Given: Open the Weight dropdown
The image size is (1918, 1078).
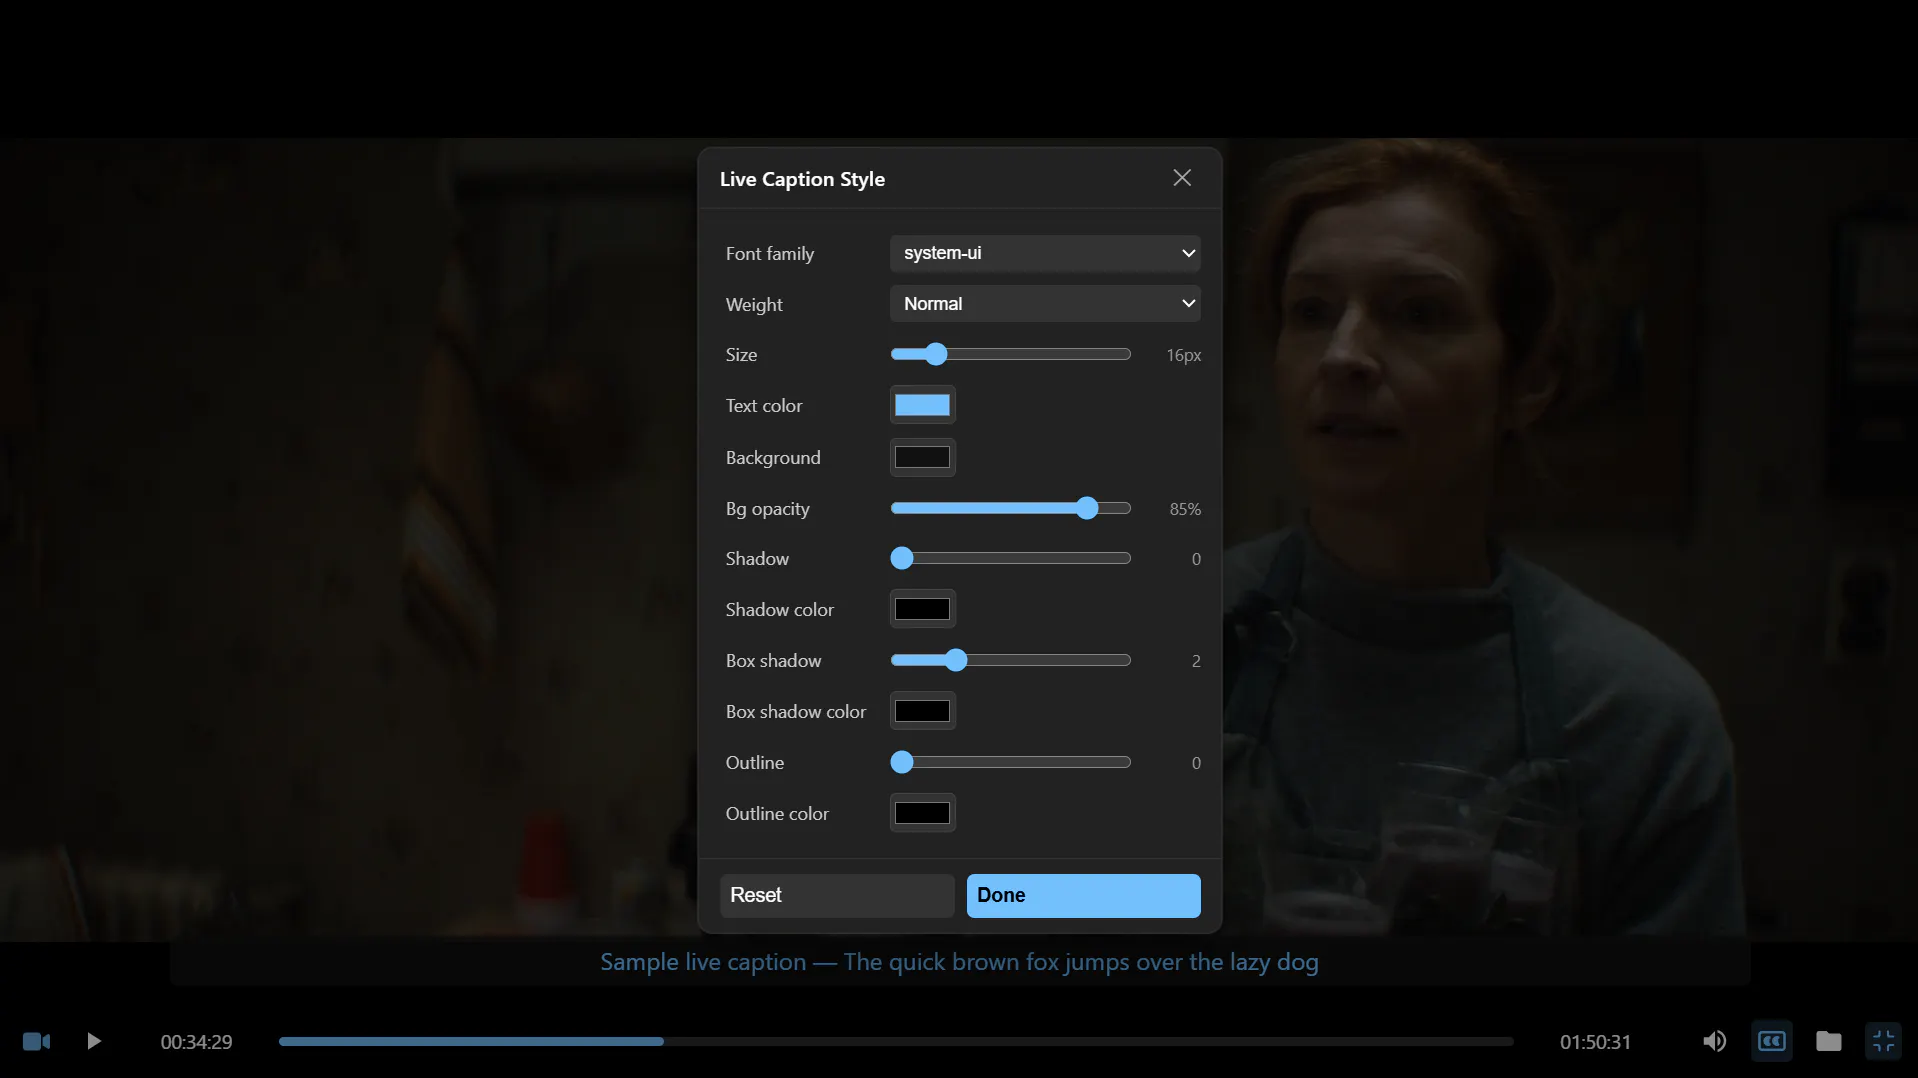Looking at the screenshot, I should point(1045,304).
